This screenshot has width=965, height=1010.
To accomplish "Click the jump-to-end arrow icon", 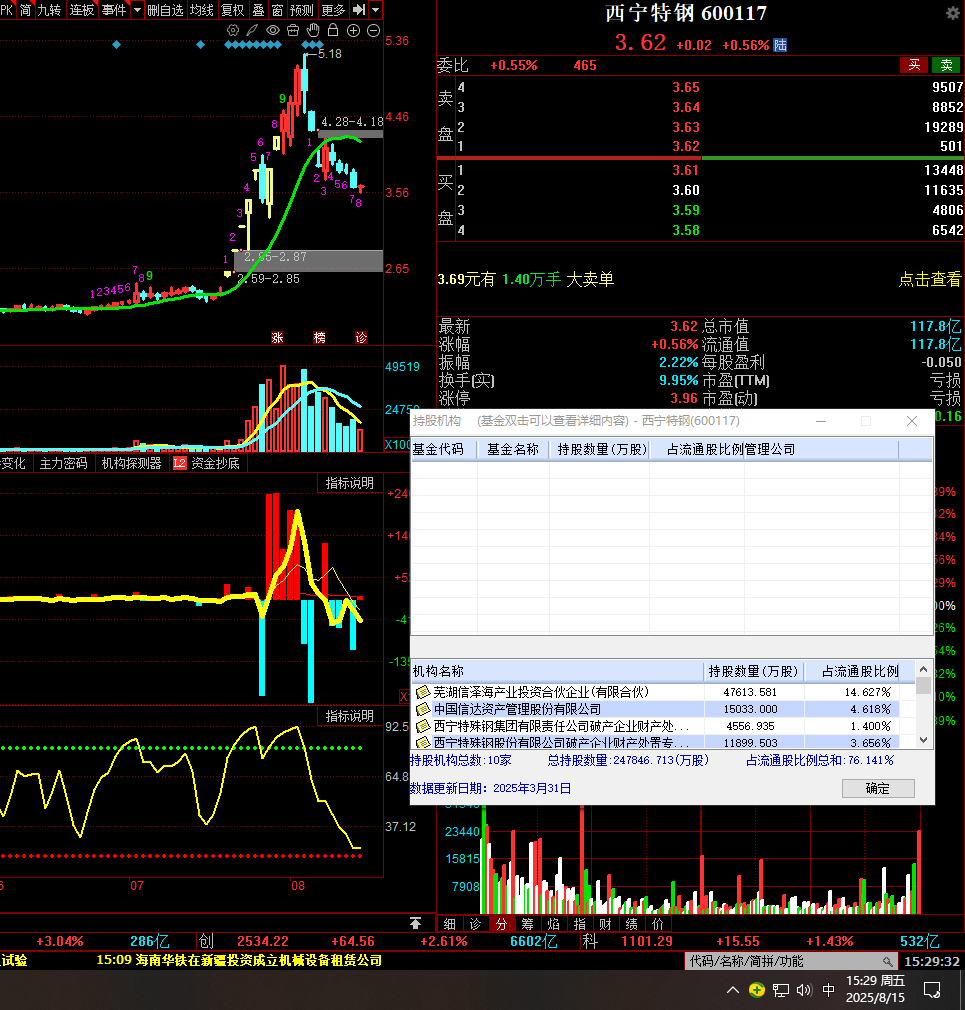I will (359, 10).
